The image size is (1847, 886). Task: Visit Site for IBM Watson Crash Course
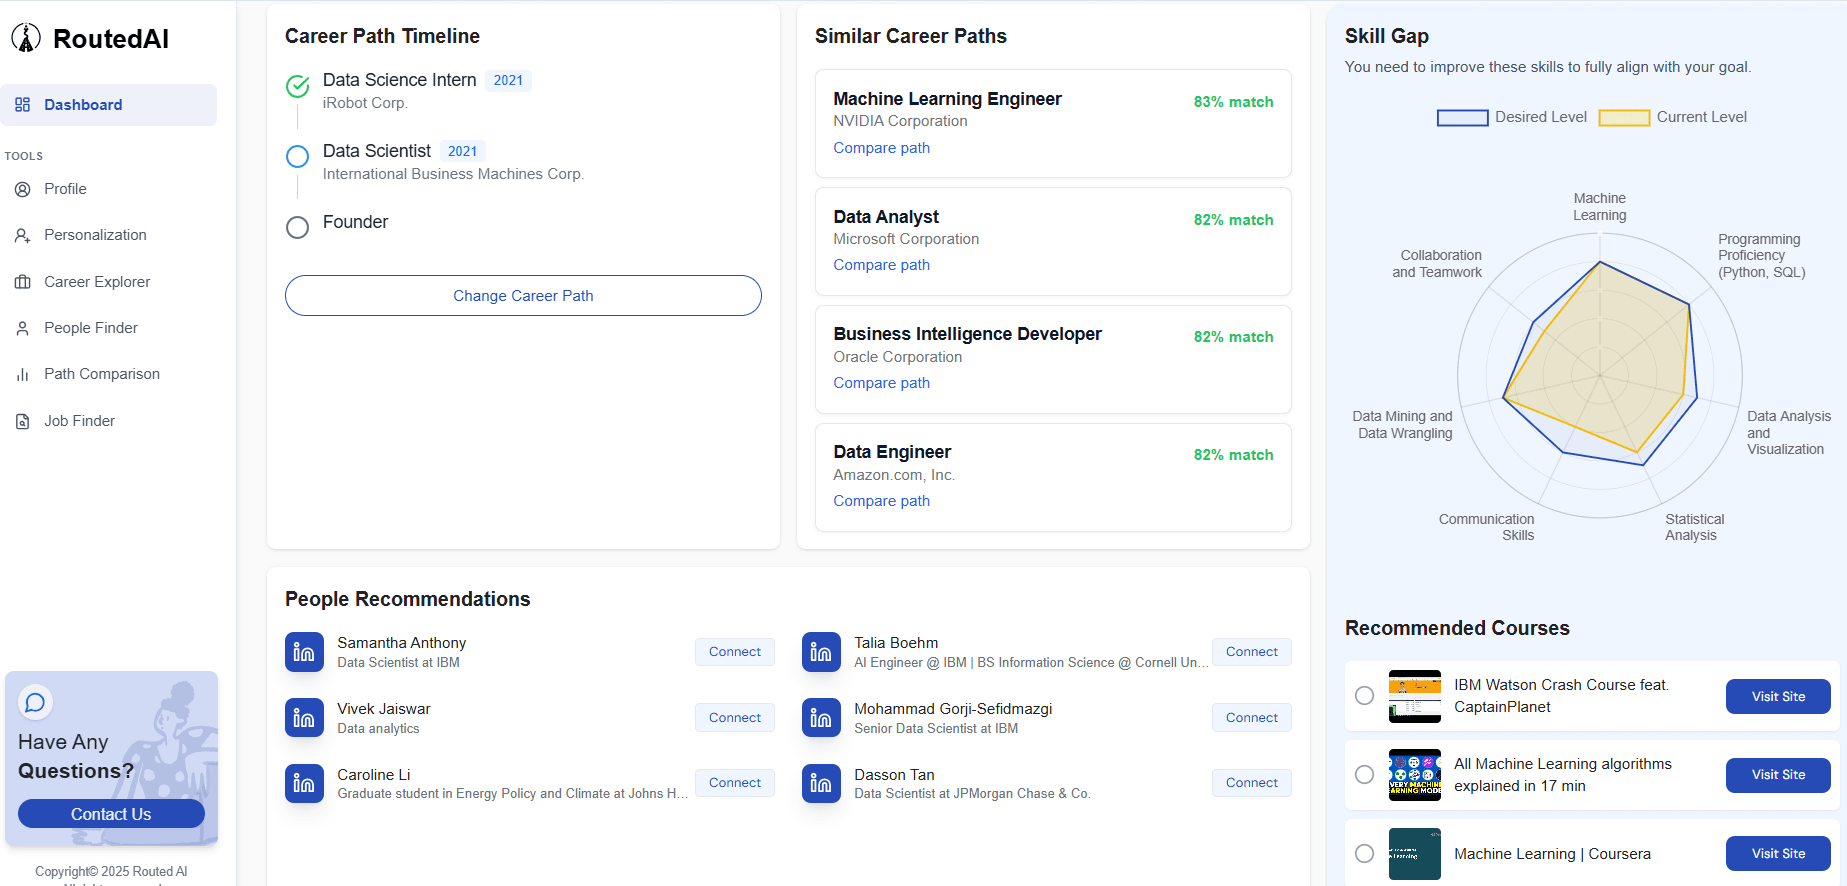[x=1778, y=696]
